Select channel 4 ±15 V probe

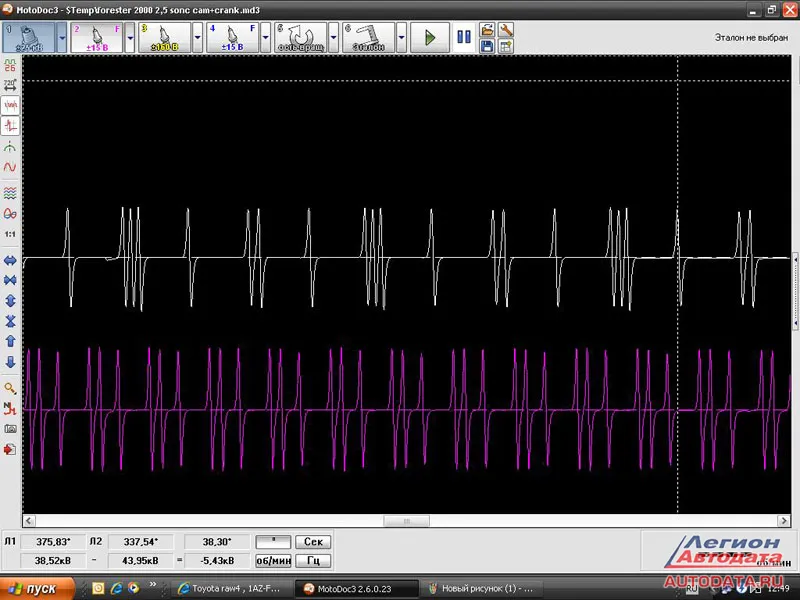click(232, 37)
